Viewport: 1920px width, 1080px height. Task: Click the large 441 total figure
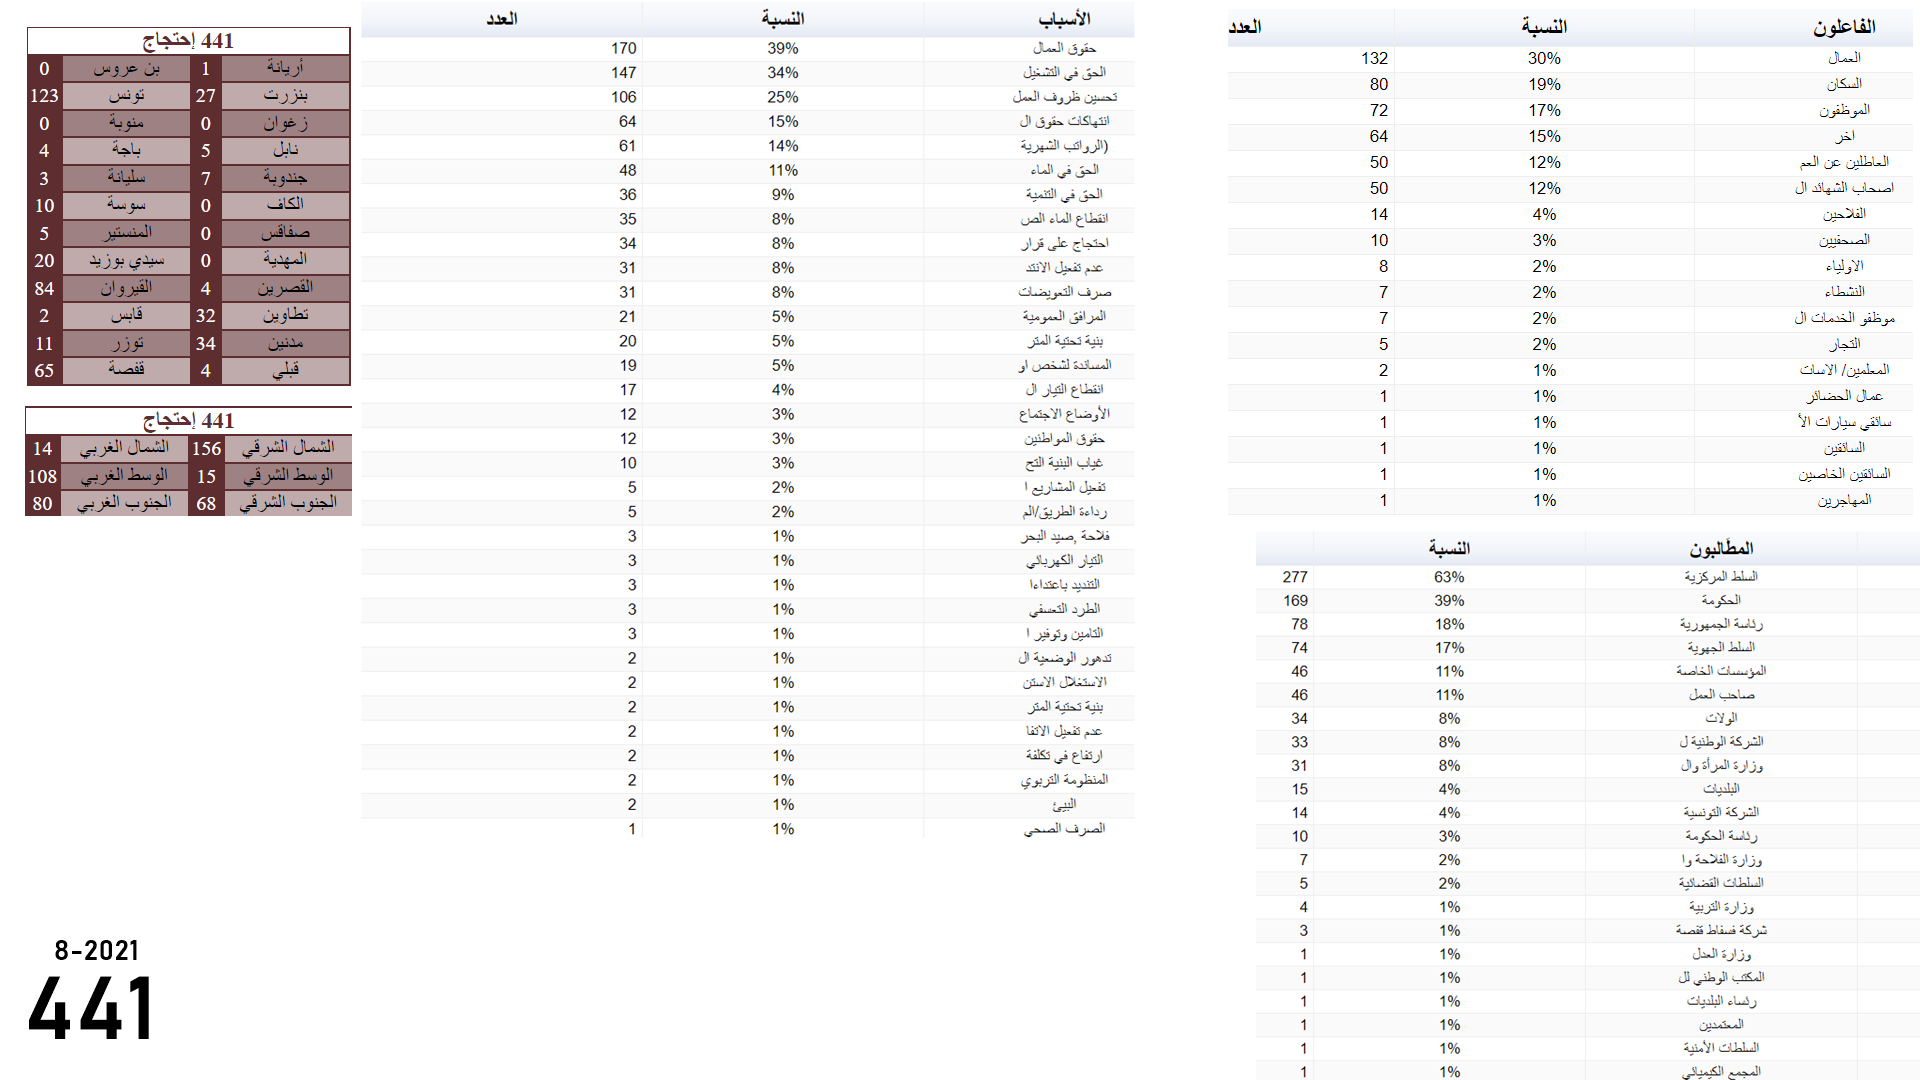coord(91,1010)
